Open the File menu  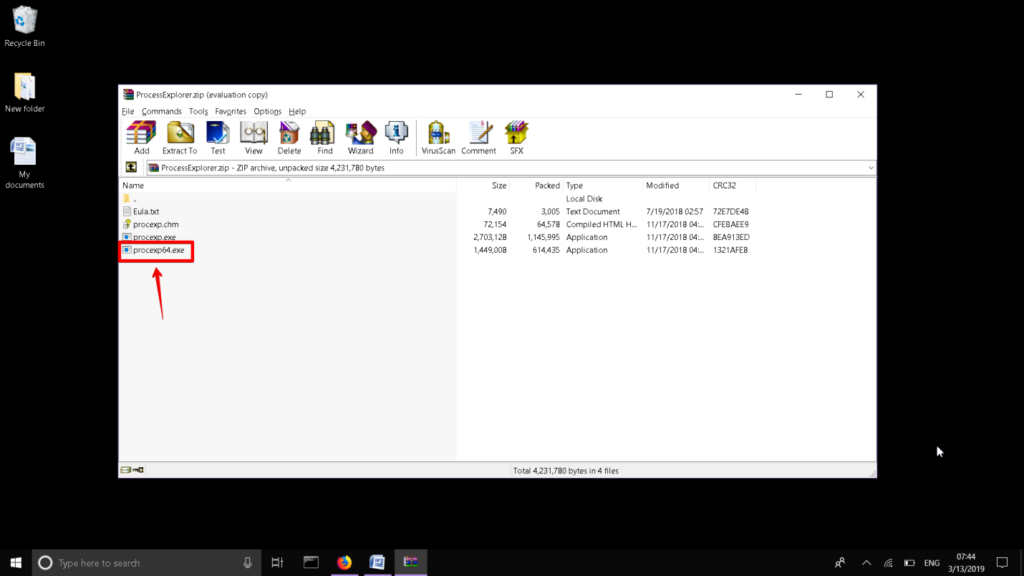pyautogui.click(x=128, y=111)
